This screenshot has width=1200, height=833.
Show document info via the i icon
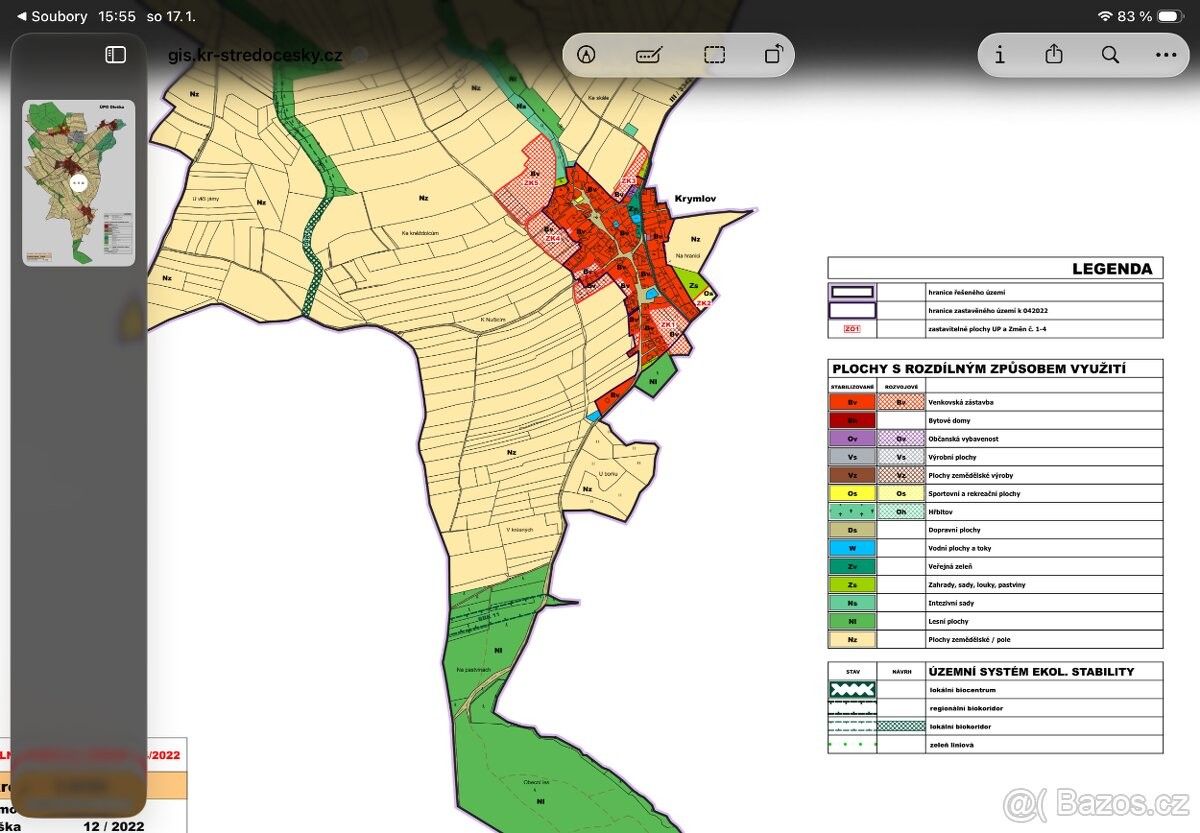click(x=999, y=55)
